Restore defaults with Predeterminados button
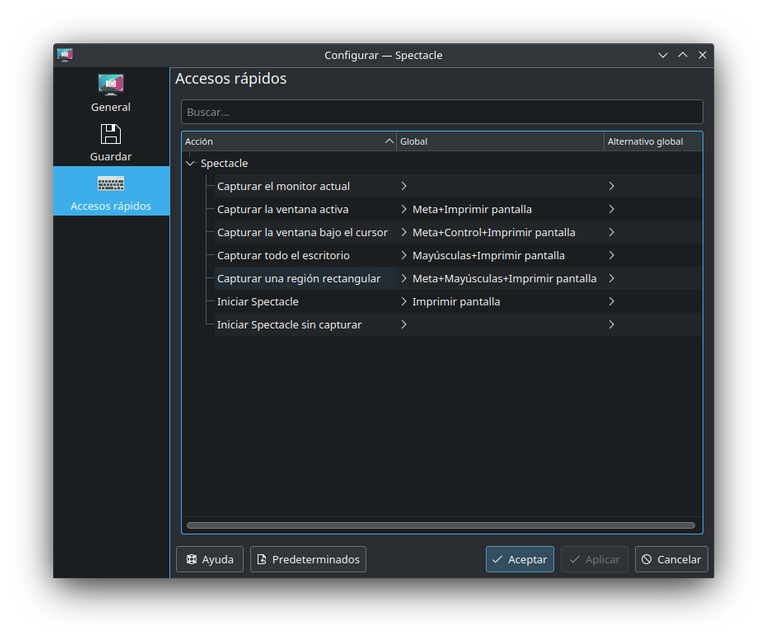 coord(308,559)
